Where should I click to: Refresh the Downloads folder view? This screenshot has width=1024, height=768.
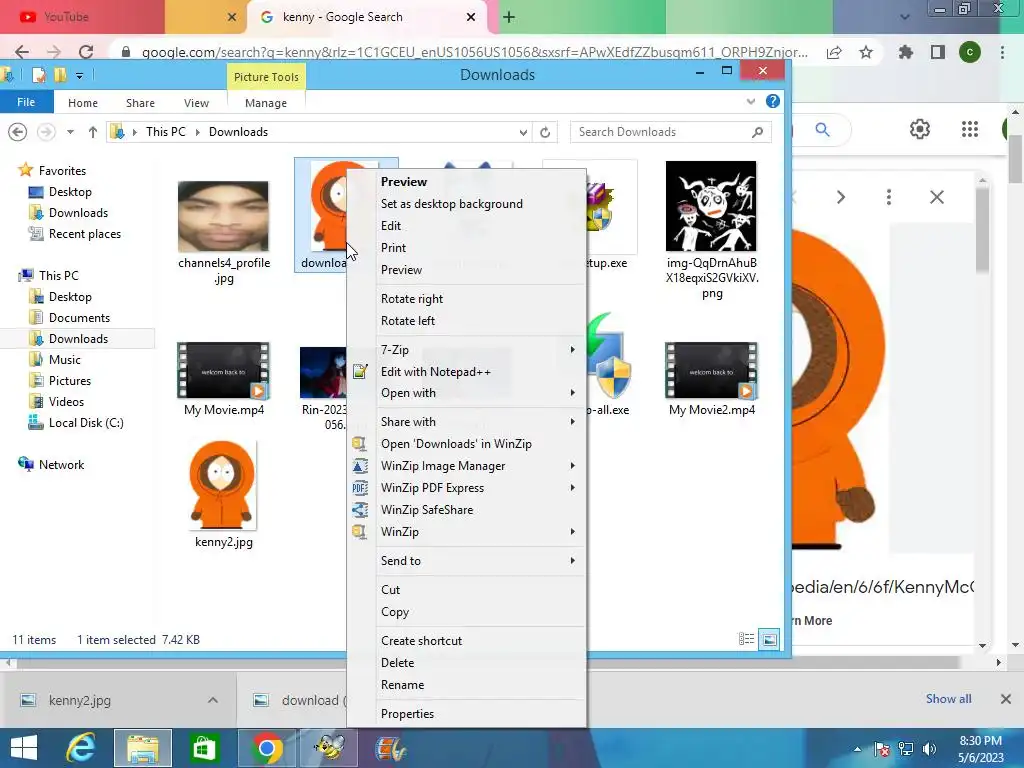(x=545, y=132)
